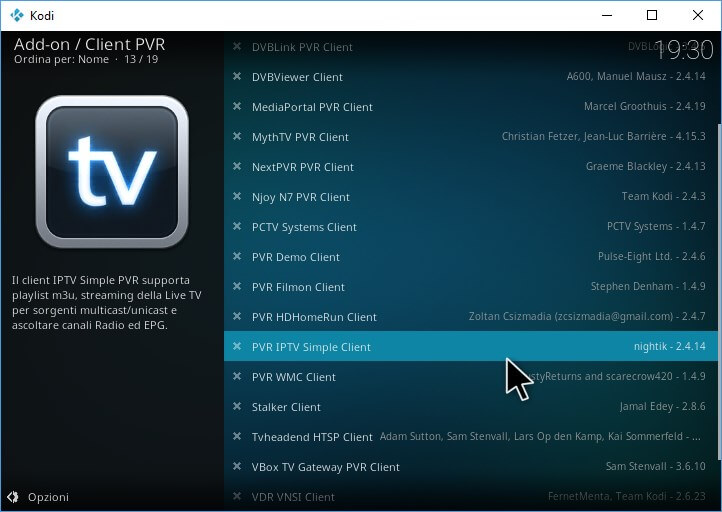Click 'Sam Stenvall - 3.6.10' version text
This screenshot has height=512, width=722.
[x=656, y=466]
